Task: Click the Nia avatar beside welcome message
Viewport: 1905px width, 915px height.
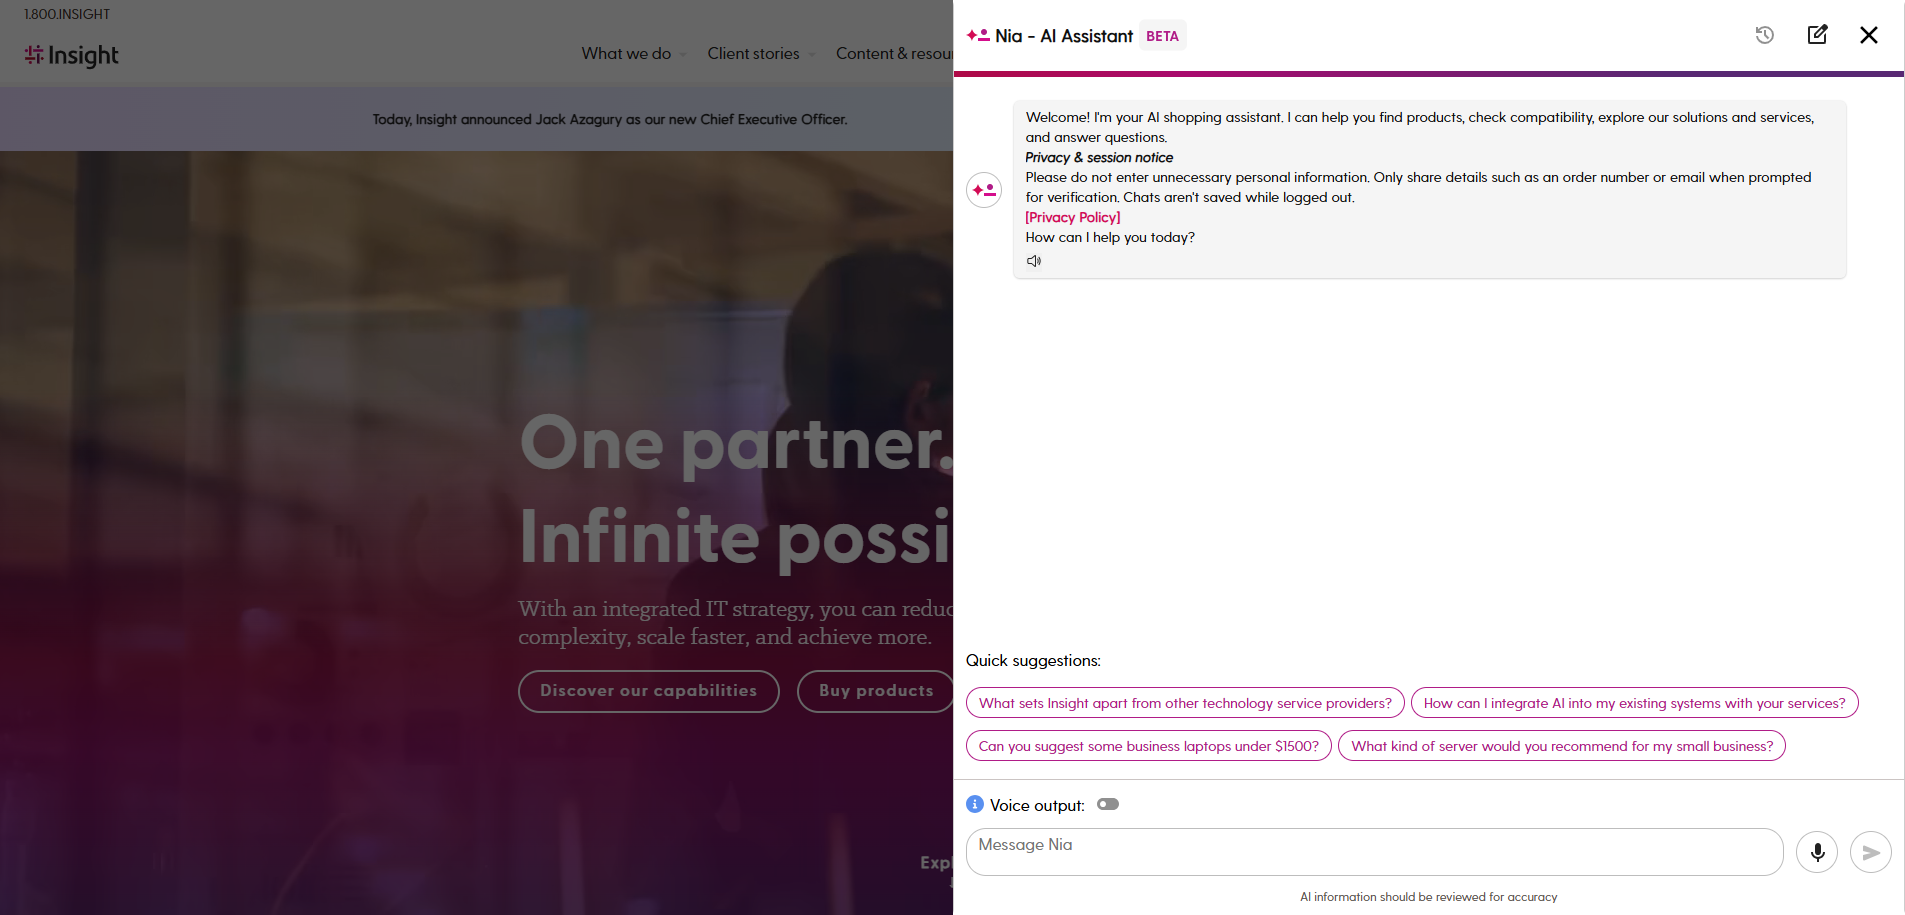Action: pyautogui.click(x=984, y=190)
